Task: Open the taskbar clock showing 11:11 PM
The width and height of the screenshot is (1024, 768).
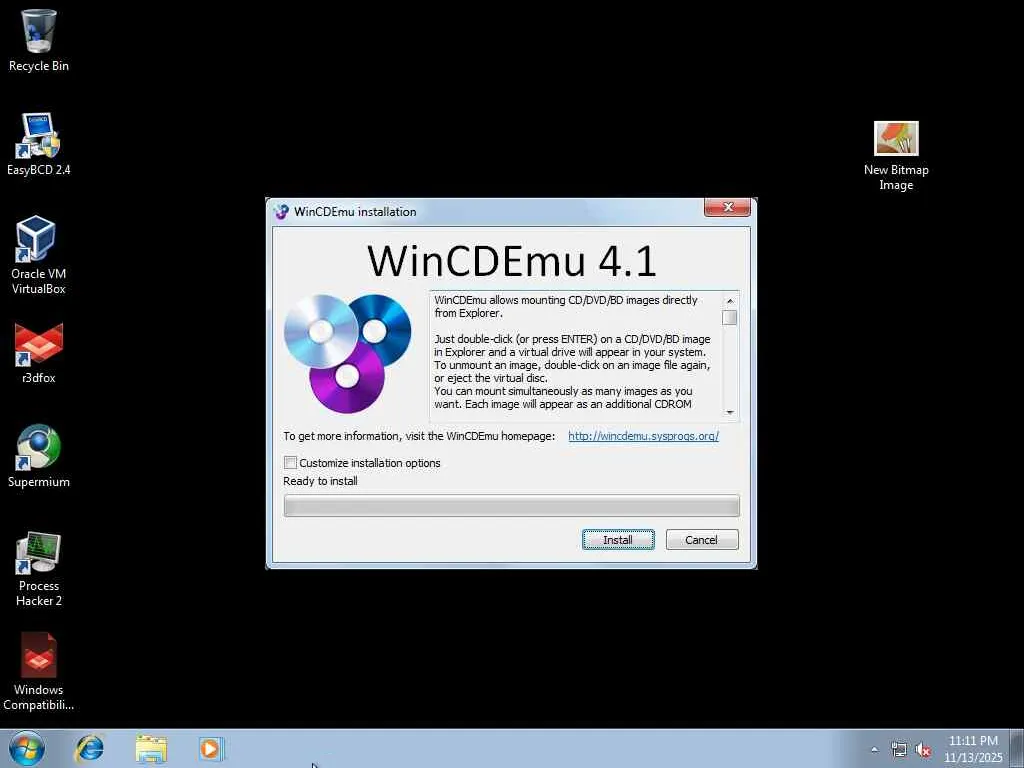Action: click(x=973, y=748)
